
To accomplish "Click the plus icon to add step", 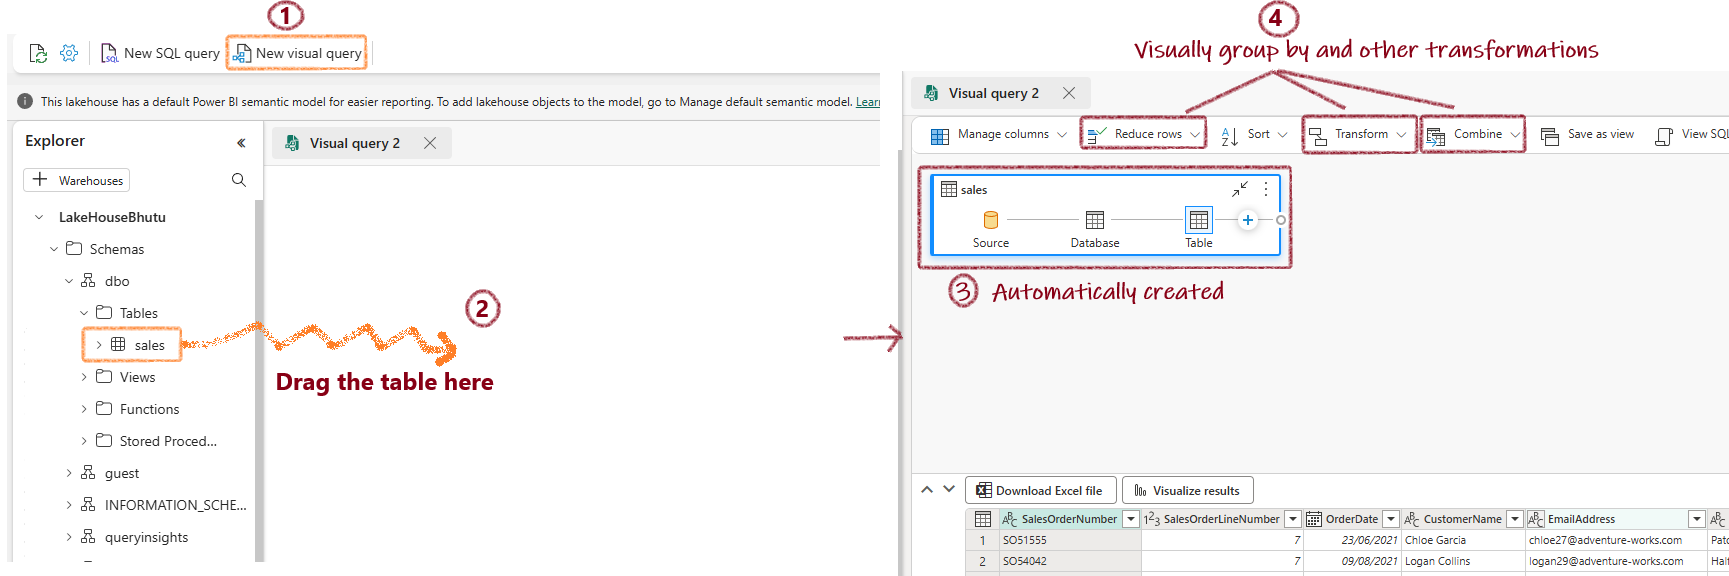I will pos(1247,220).
